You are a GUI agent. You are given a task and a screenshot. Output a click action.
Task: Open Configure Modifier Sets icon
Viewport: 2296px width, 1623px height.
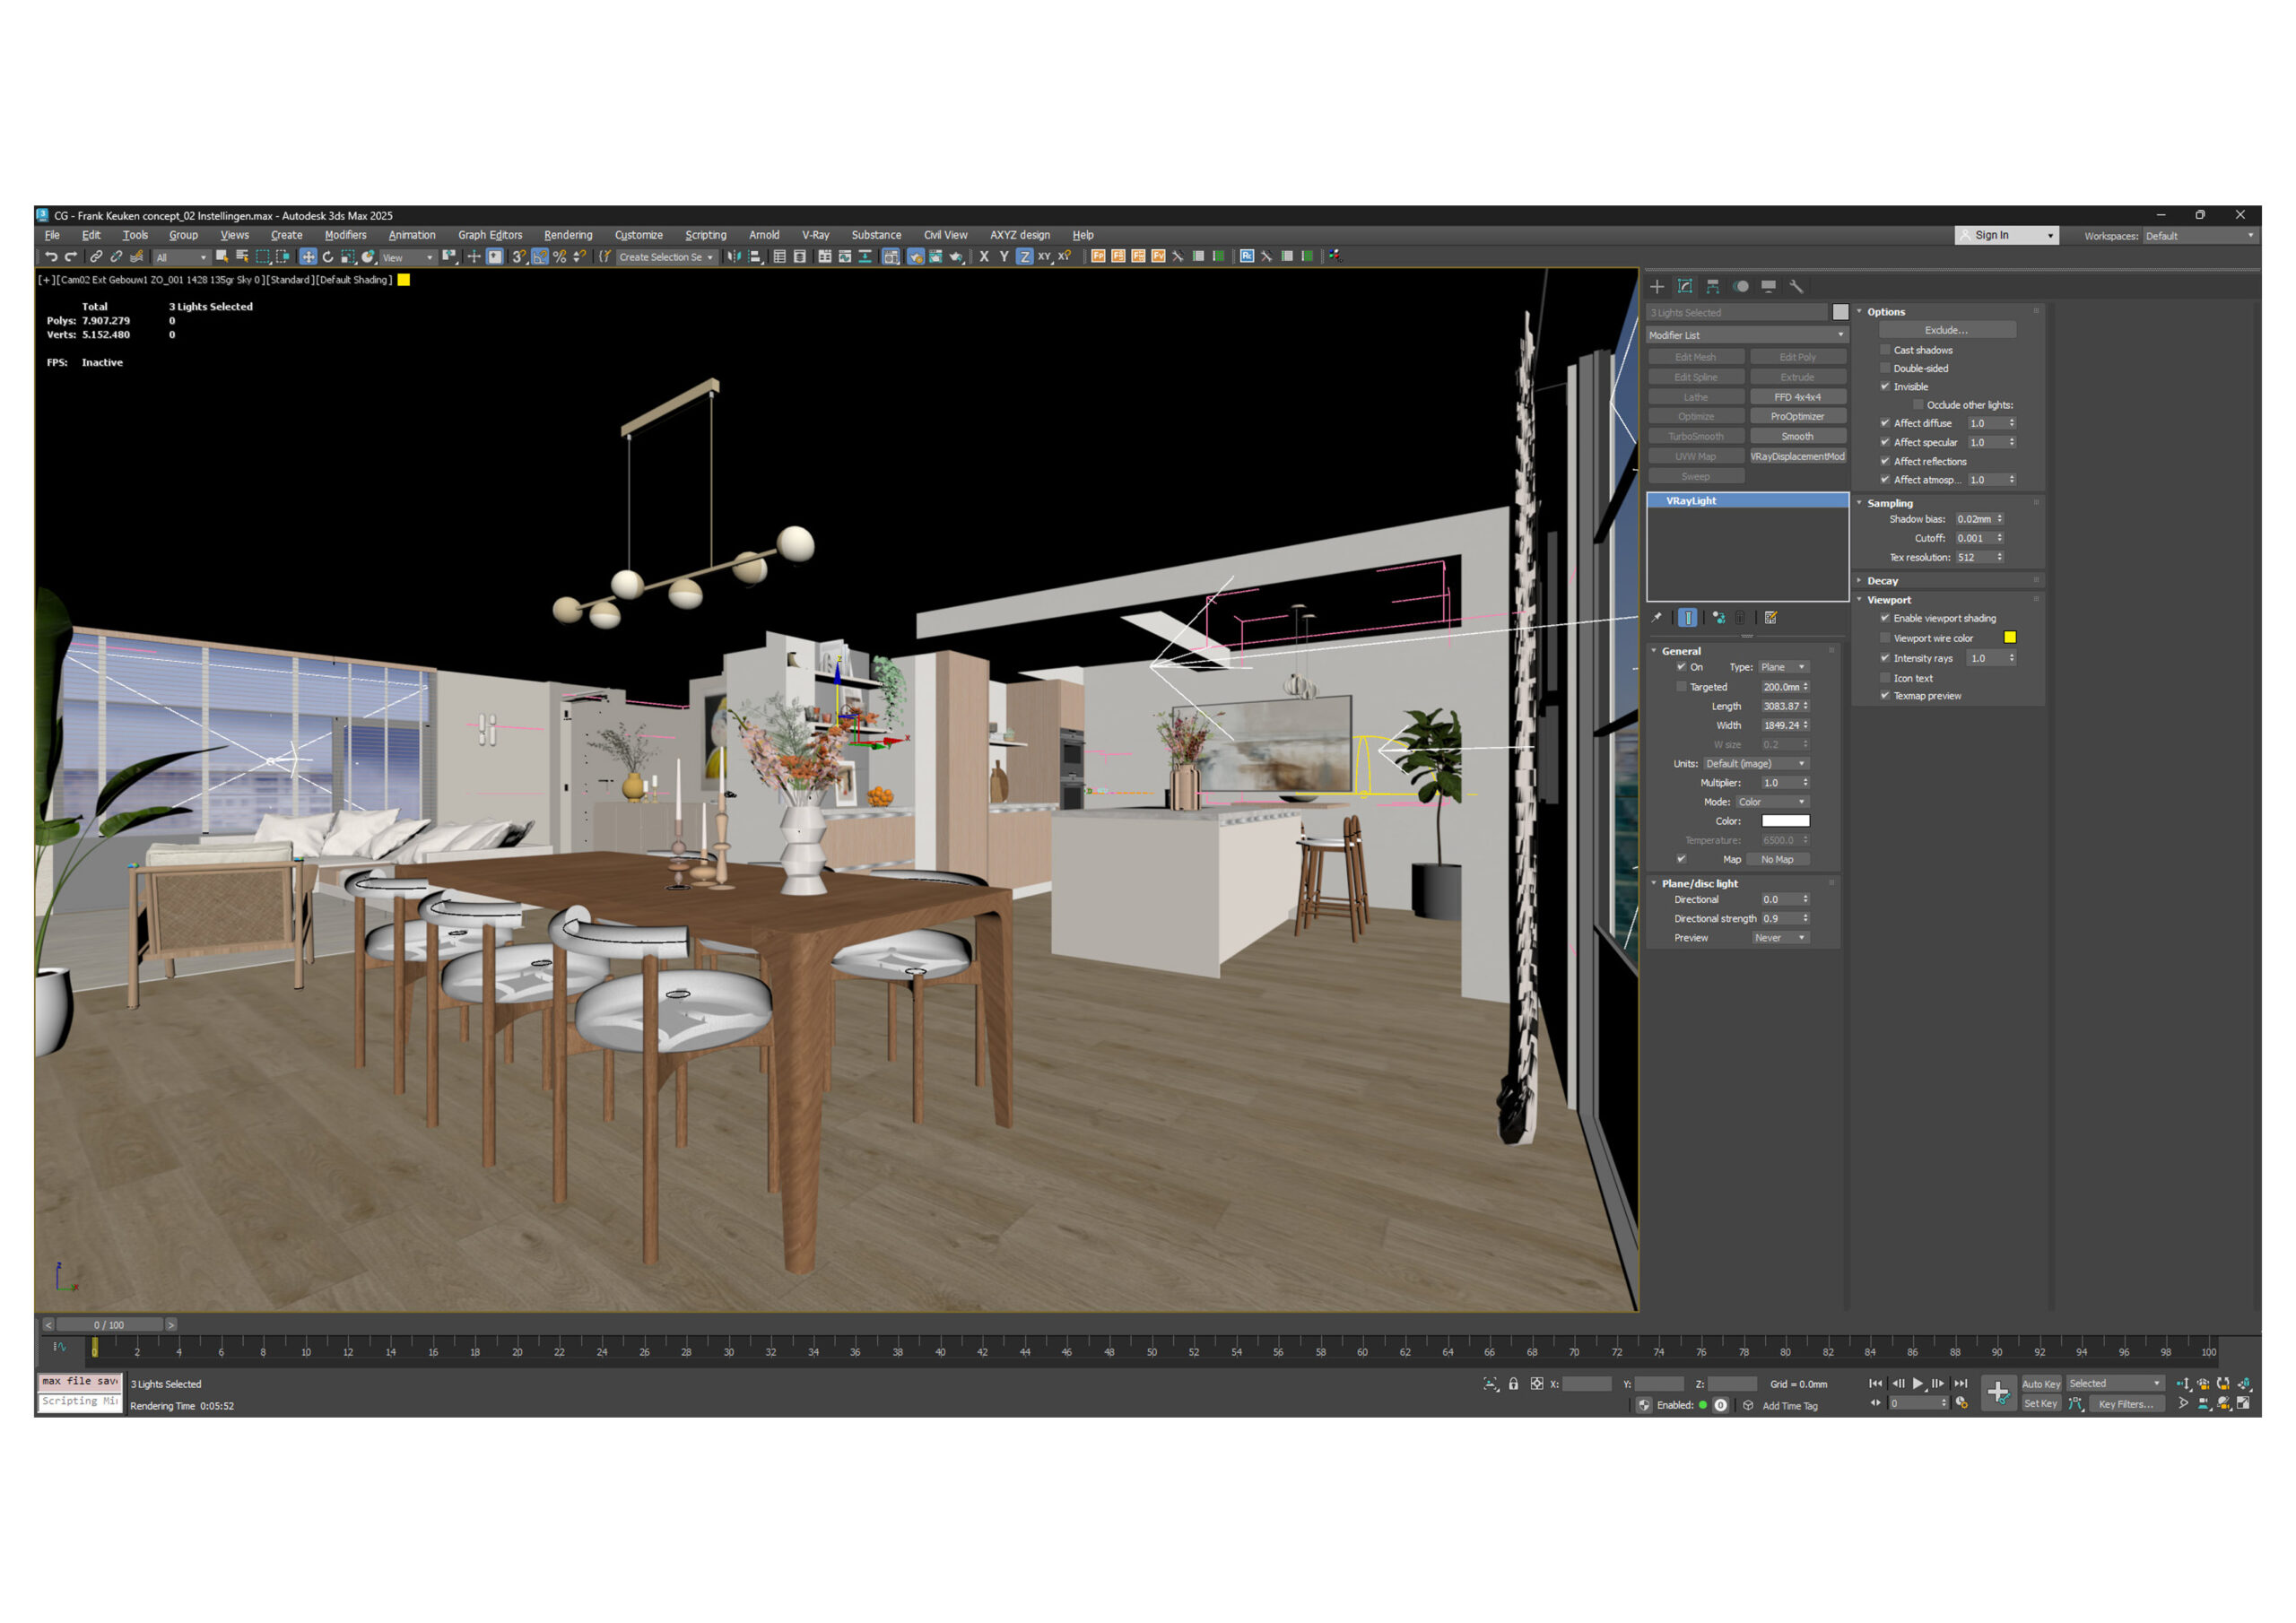point(1770,618)
